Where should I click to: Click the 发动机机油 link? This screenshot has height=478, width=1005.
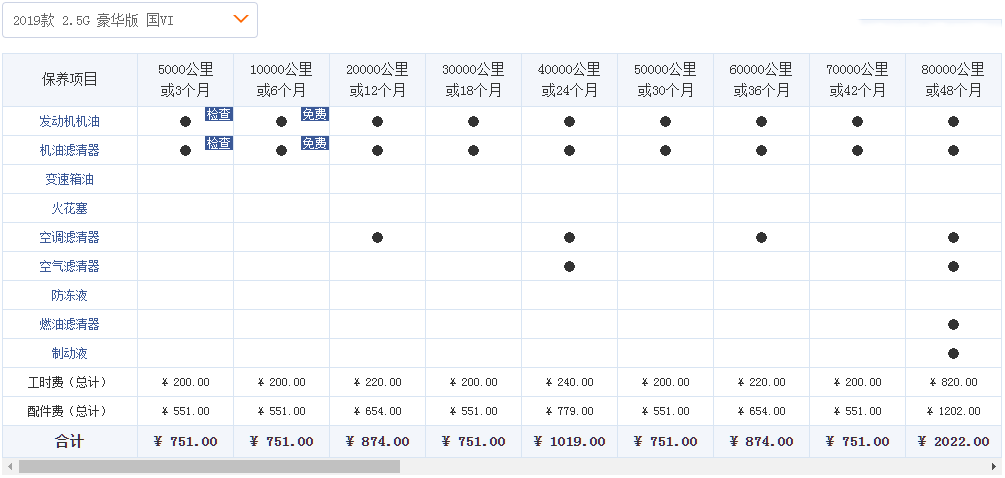69,121
